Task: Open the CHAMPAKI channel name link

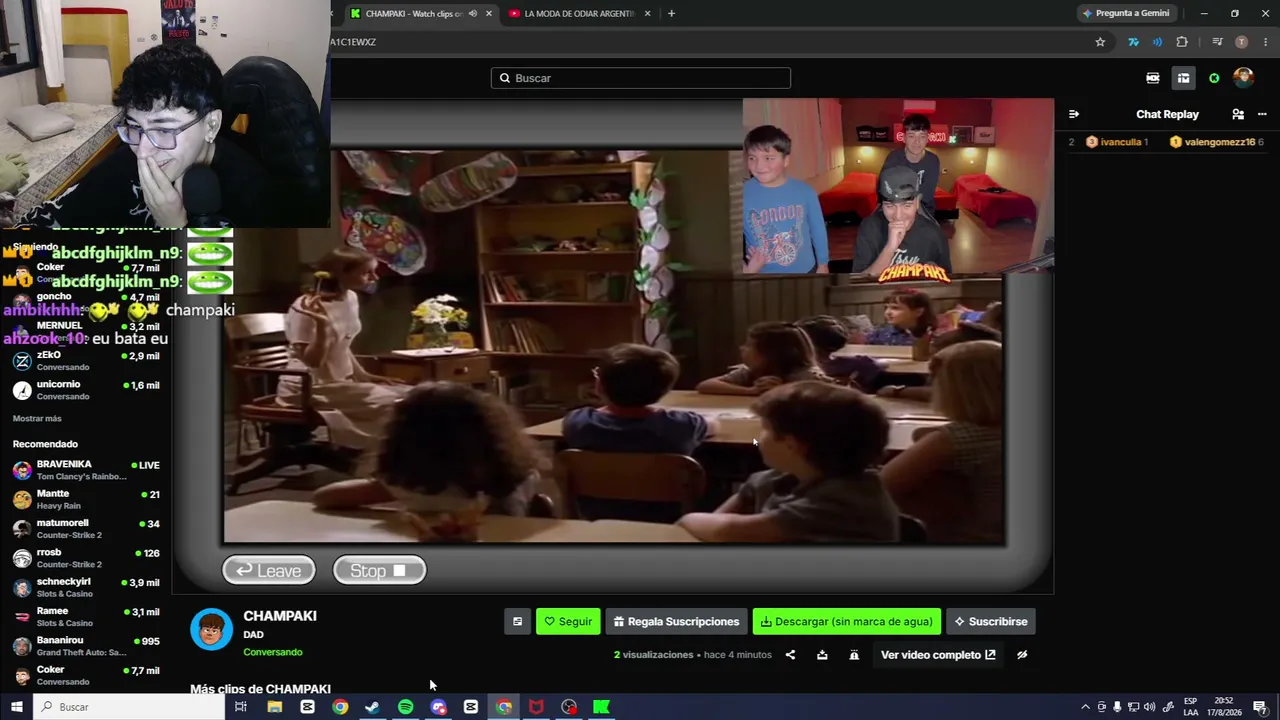Action: click(280, 616)
